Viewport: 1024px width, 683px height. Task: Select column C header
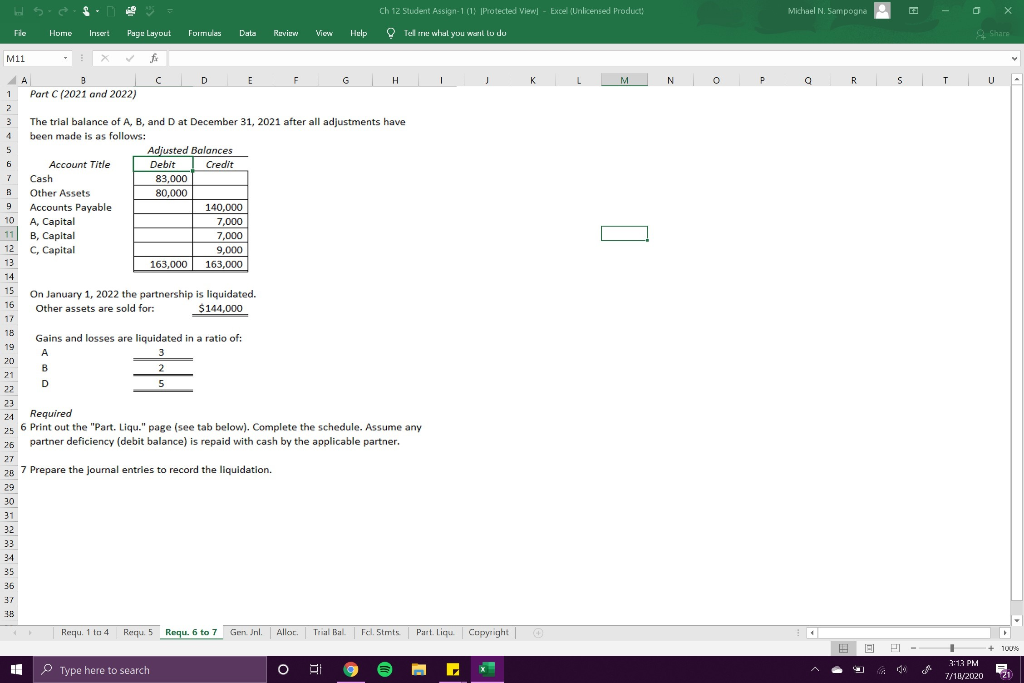[x=158, y=80]
